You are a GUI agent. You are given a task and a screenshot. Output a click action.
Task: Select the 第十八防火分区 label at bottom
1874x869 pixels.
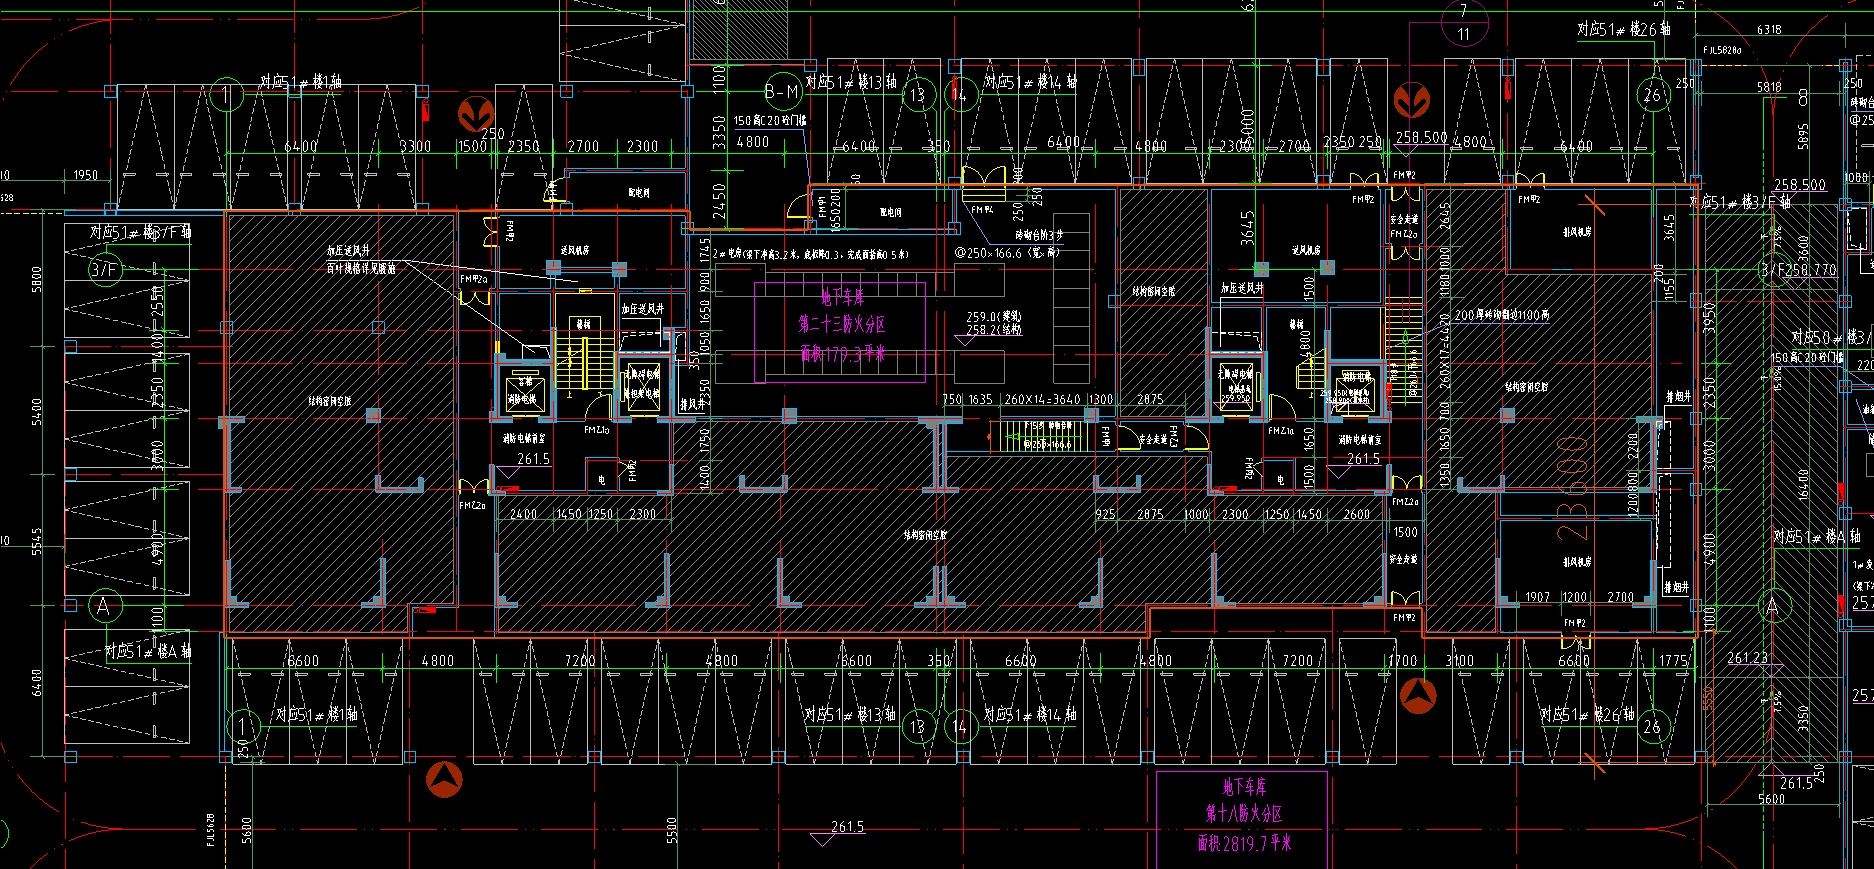coord(1243,814)
